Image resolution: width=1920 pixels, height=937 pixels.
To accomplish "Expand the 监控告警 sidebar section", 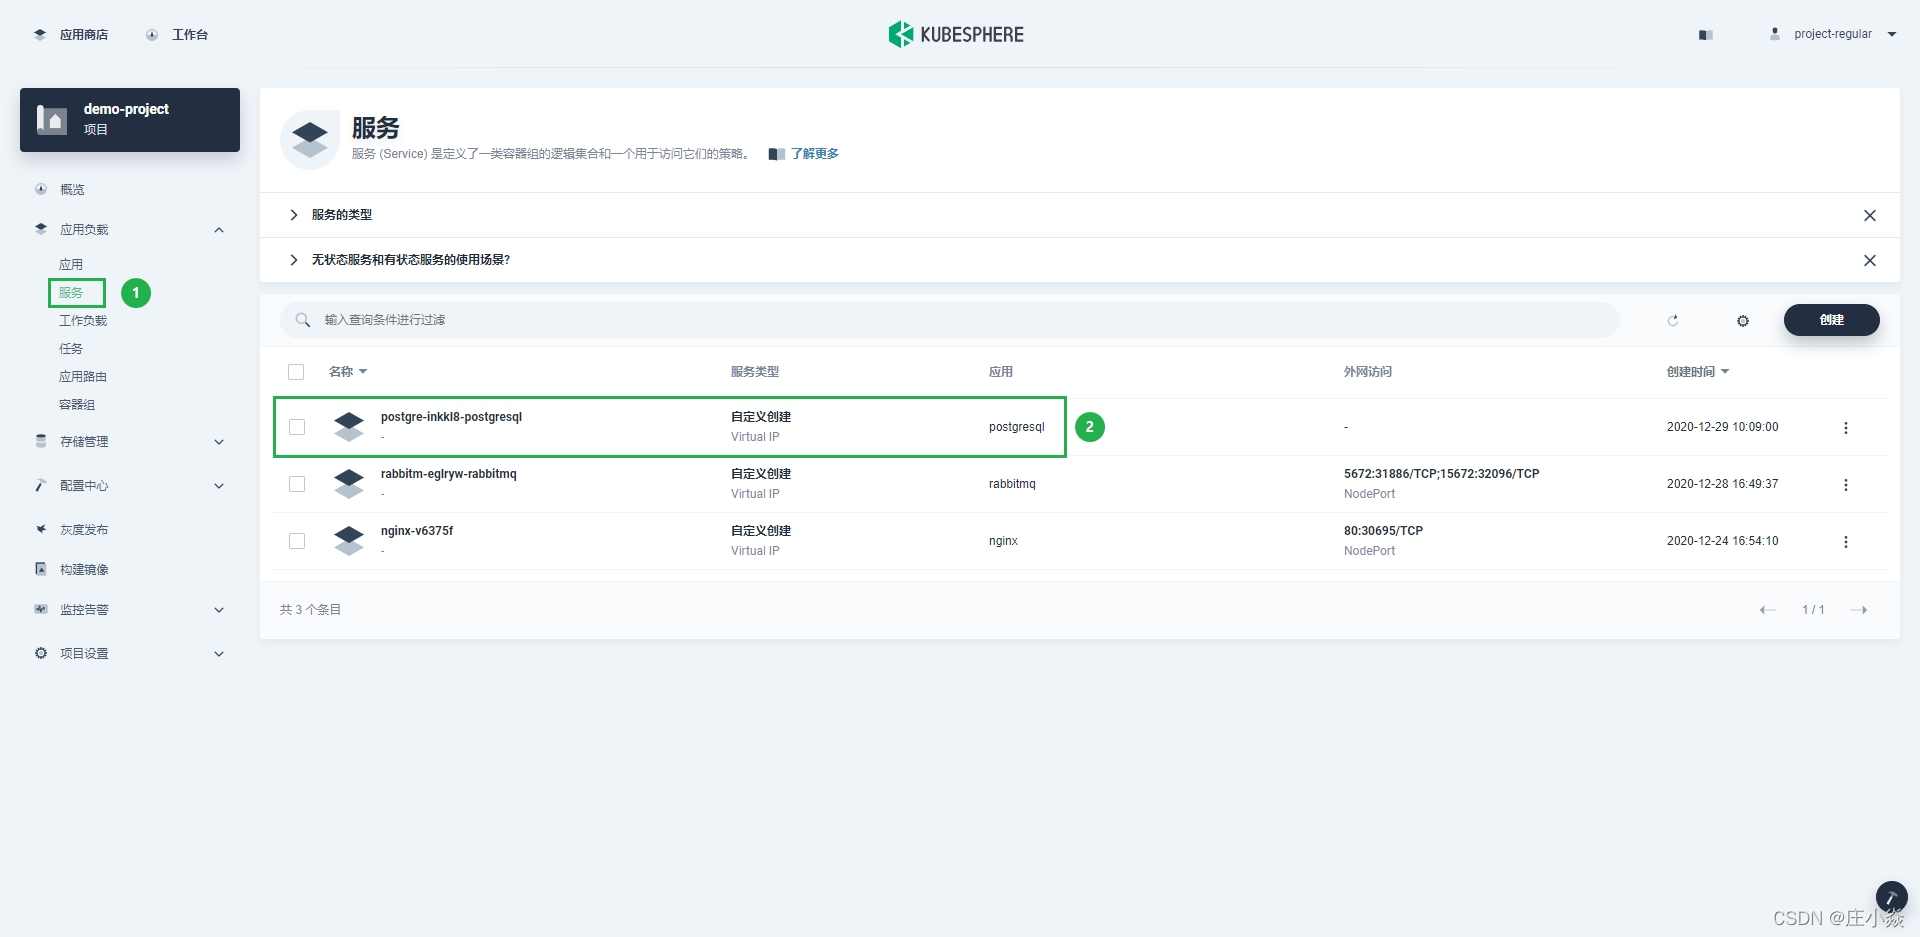I will click(x=219, y=610).
